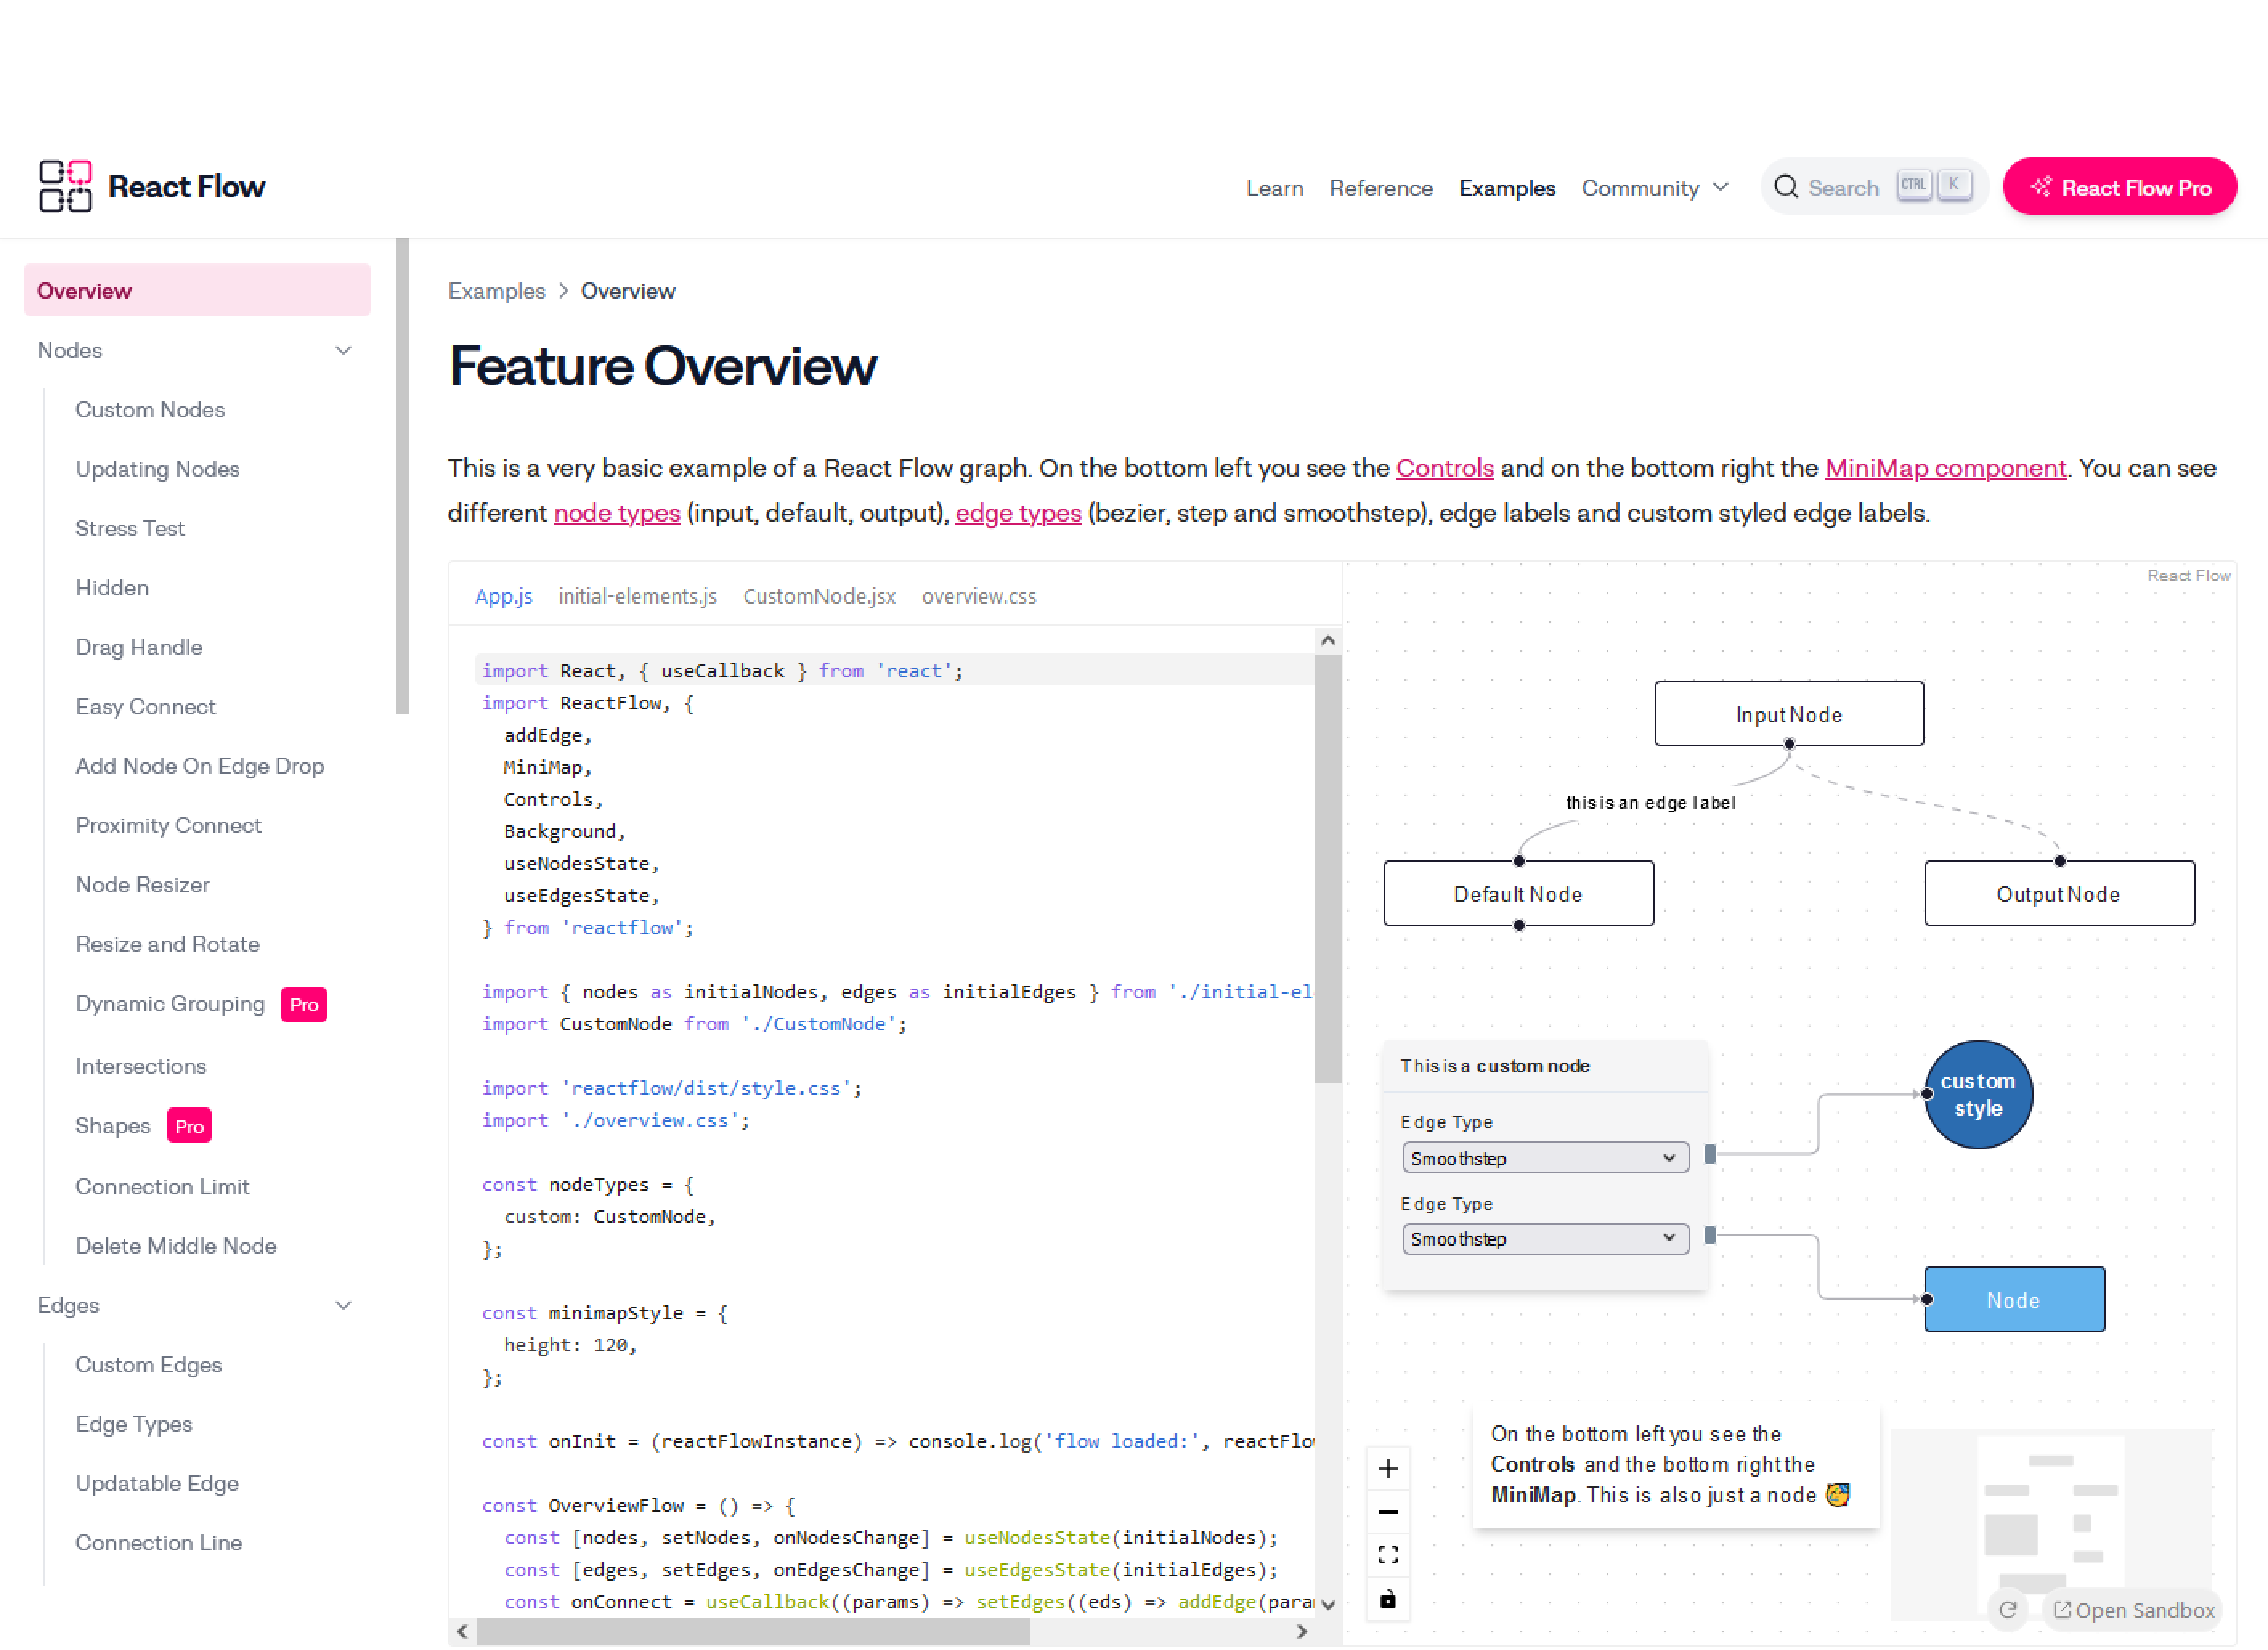Open the MiniMap component link
The image size is (2268, 1650).
coord(1945,468)
